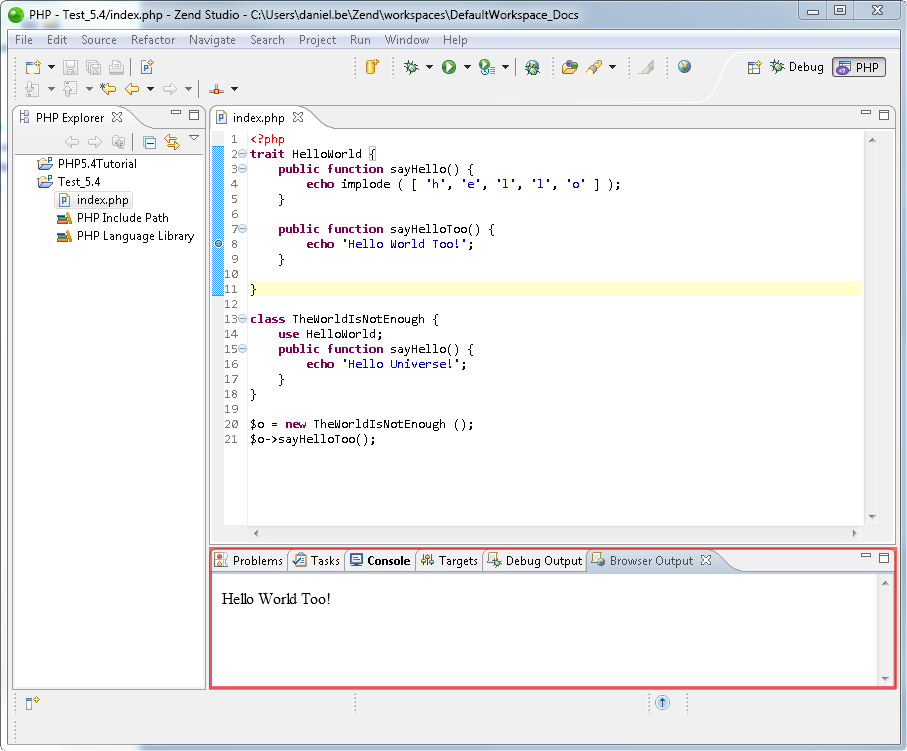Switch to the Targets tab
The width and height of the screenshot is (907, 751).
[449, 561]
